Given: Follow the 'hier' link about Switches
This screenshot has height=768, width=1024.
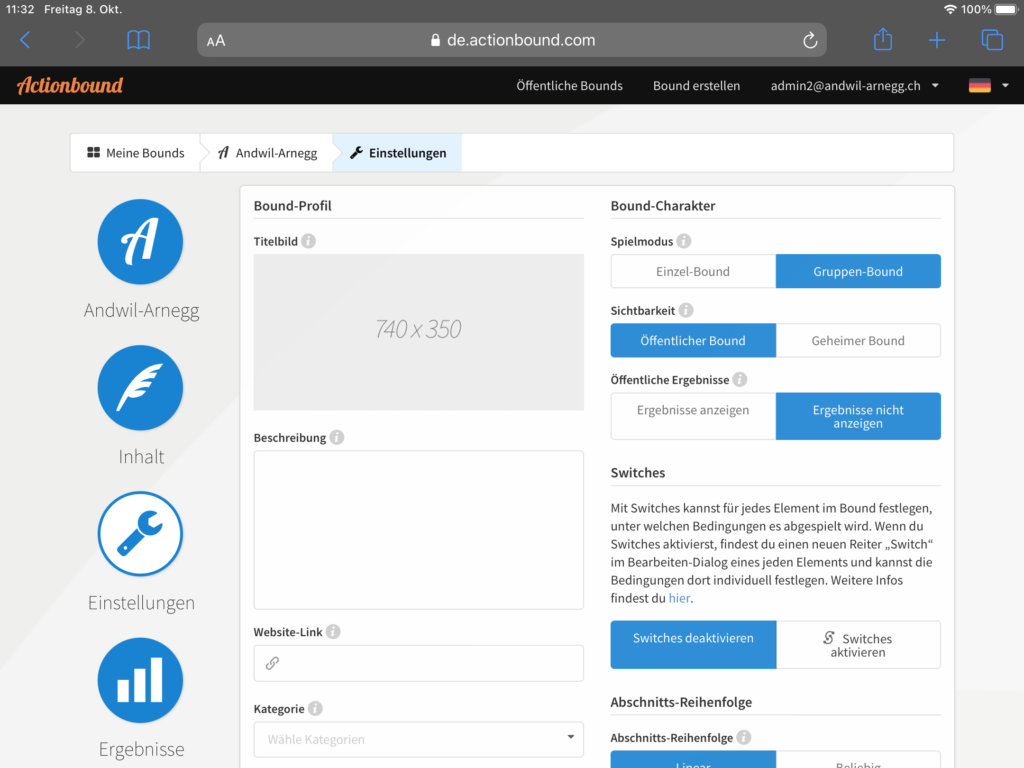Looking at the screenshot, I should coord(679,598).
